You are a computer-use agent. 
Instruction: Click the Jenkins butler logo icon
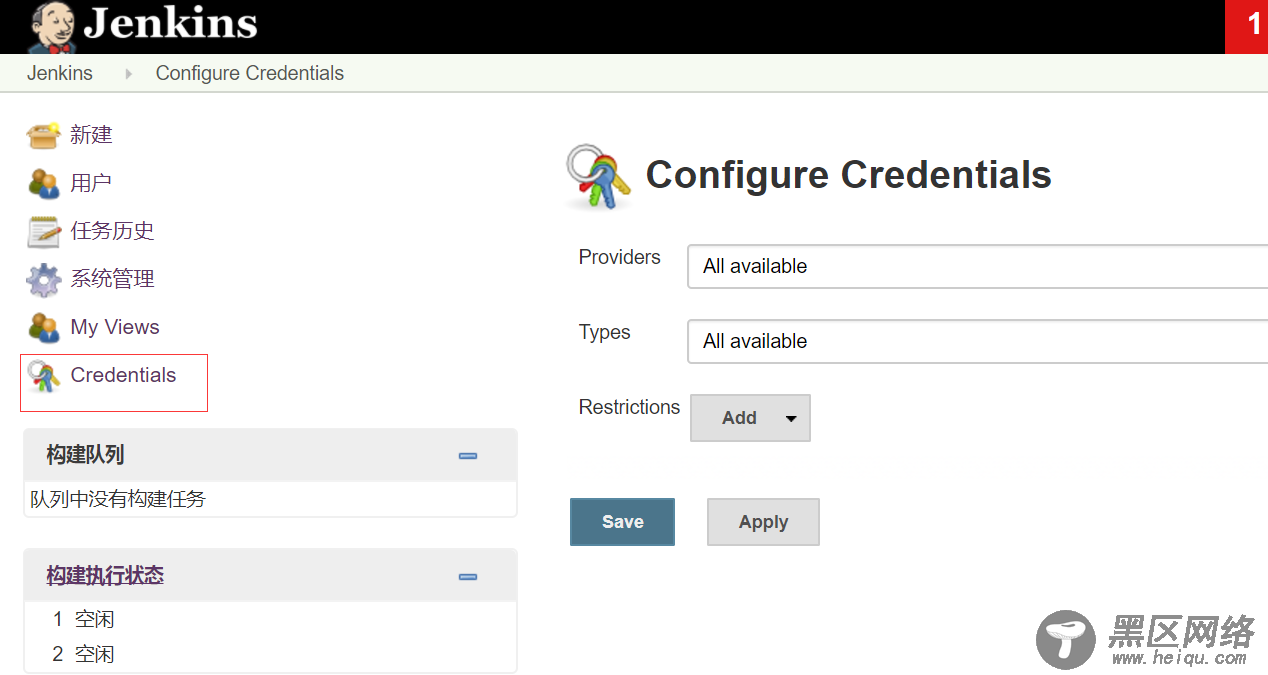[x=51, y=27]
